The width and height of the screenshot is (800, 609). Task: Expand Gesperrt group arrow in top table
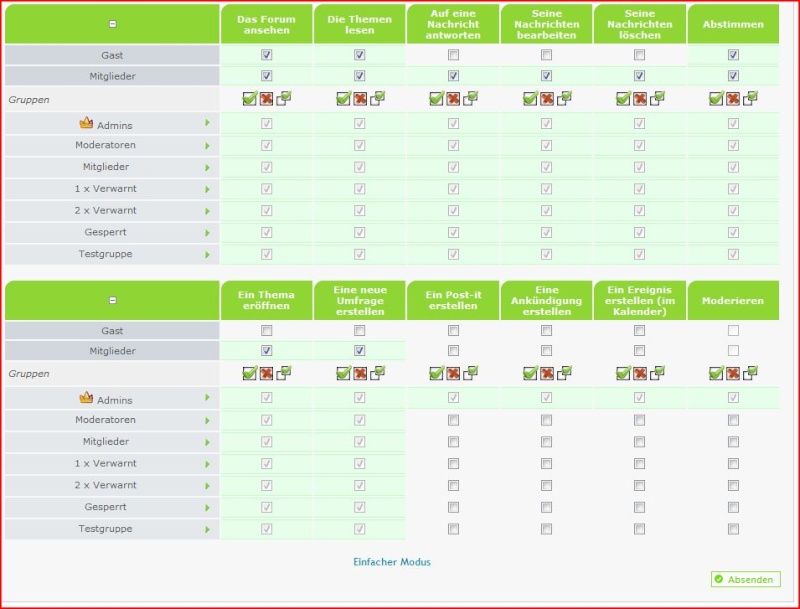pyautogui.click(x=207, y=233)
